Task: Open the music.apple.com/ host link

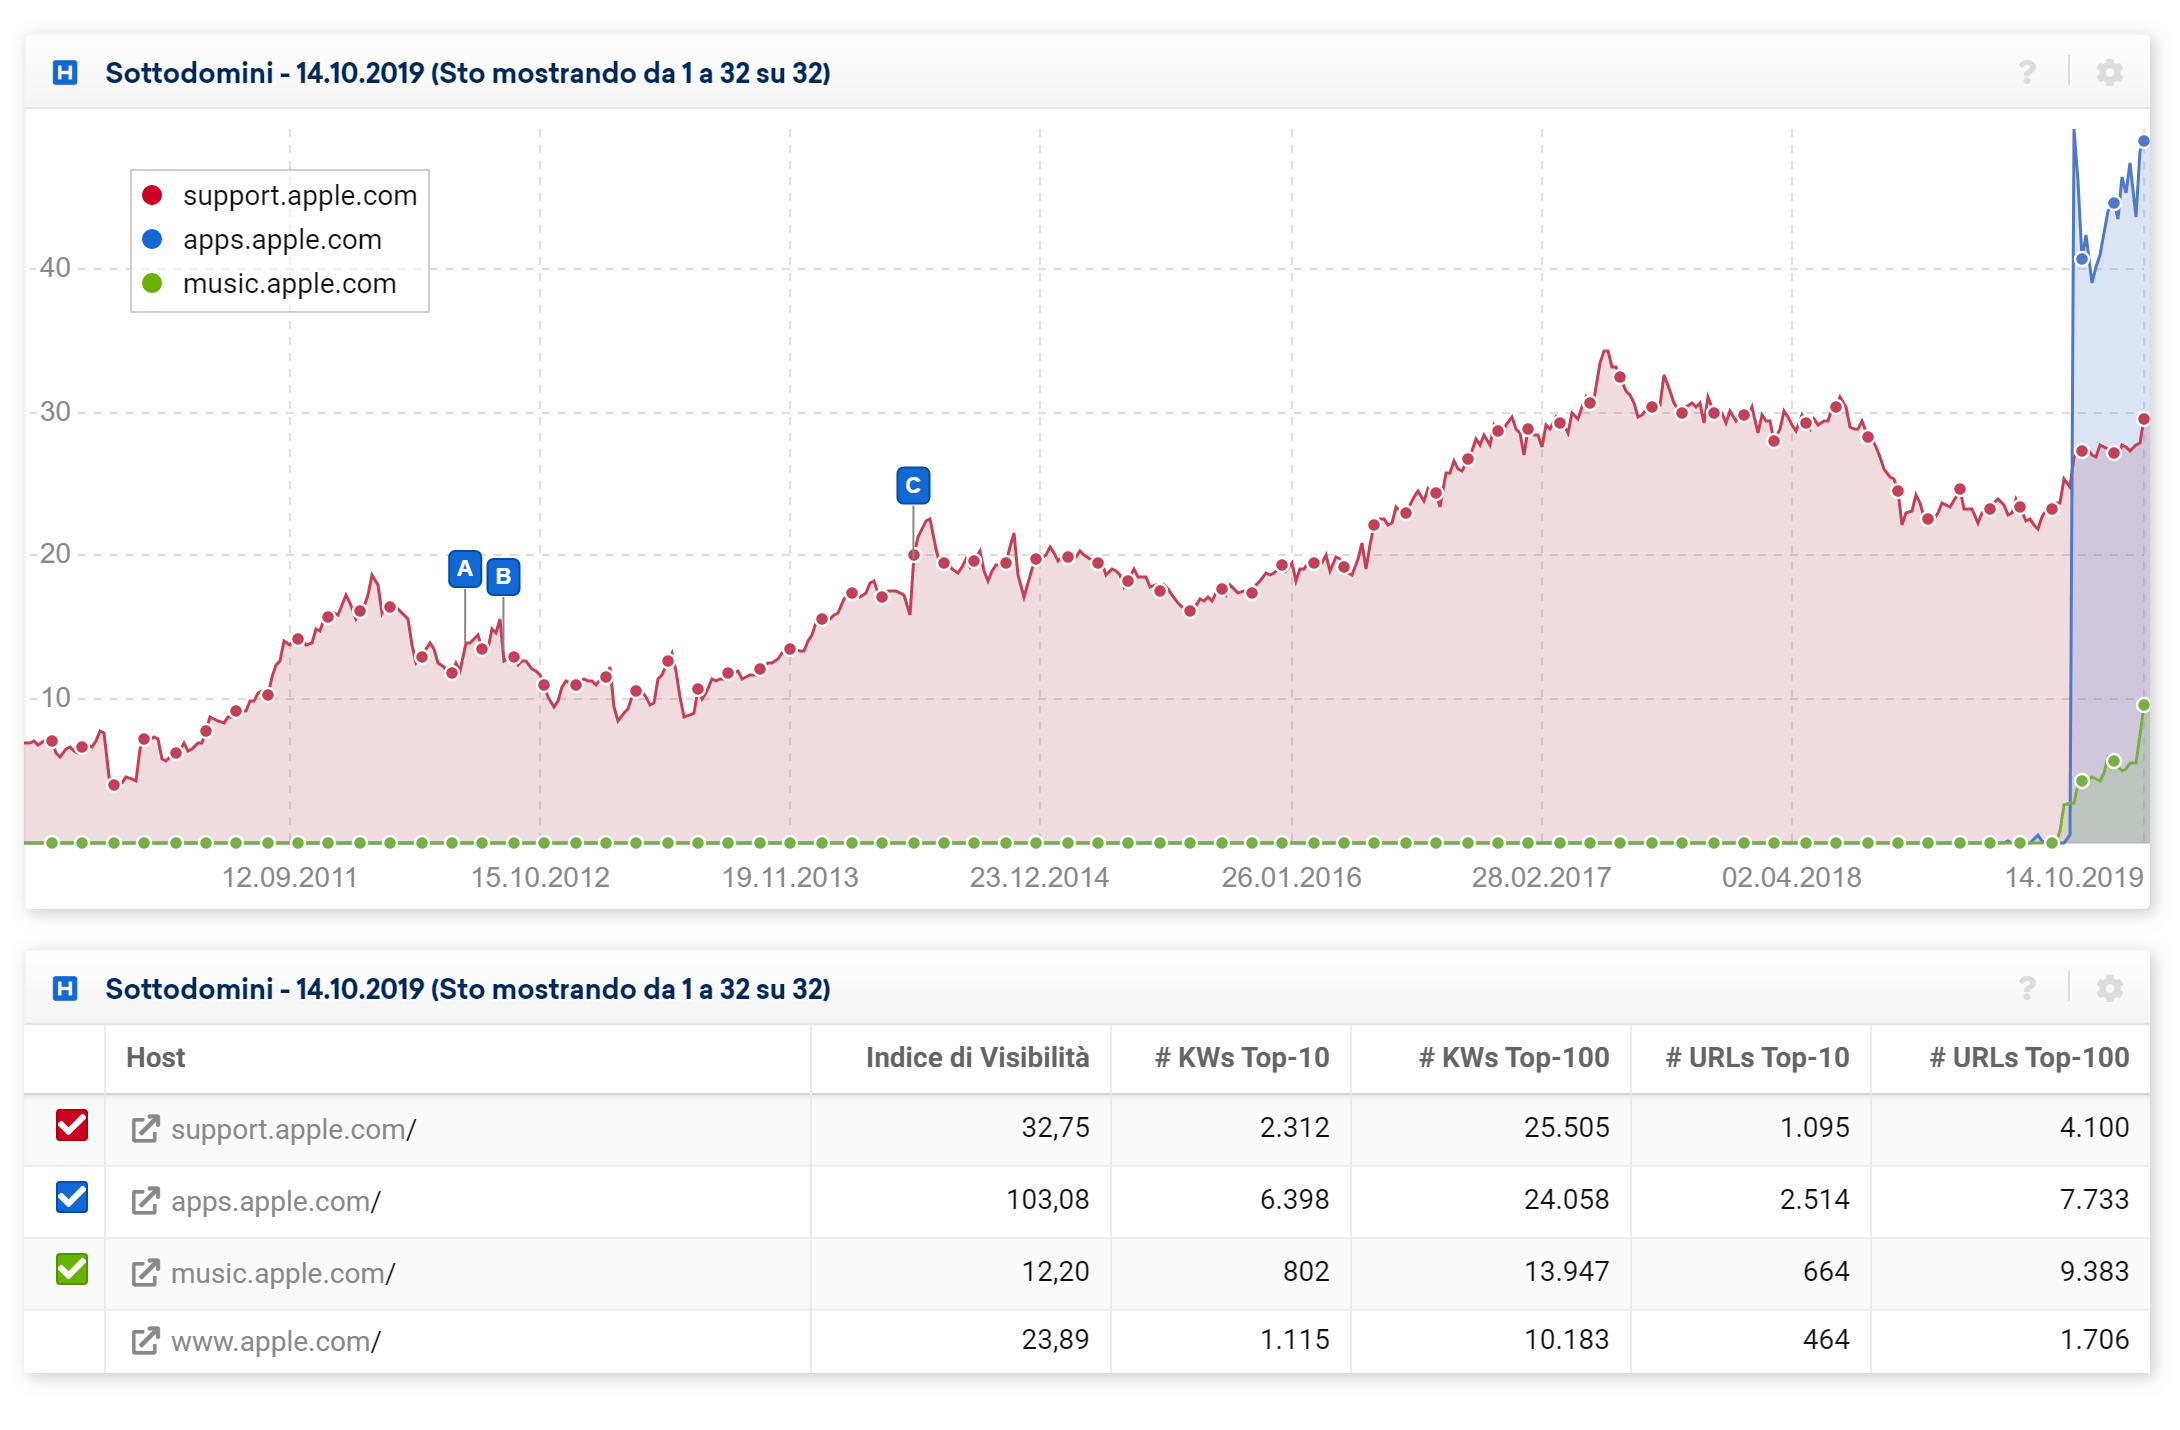Action: [x=283, y=1273]
